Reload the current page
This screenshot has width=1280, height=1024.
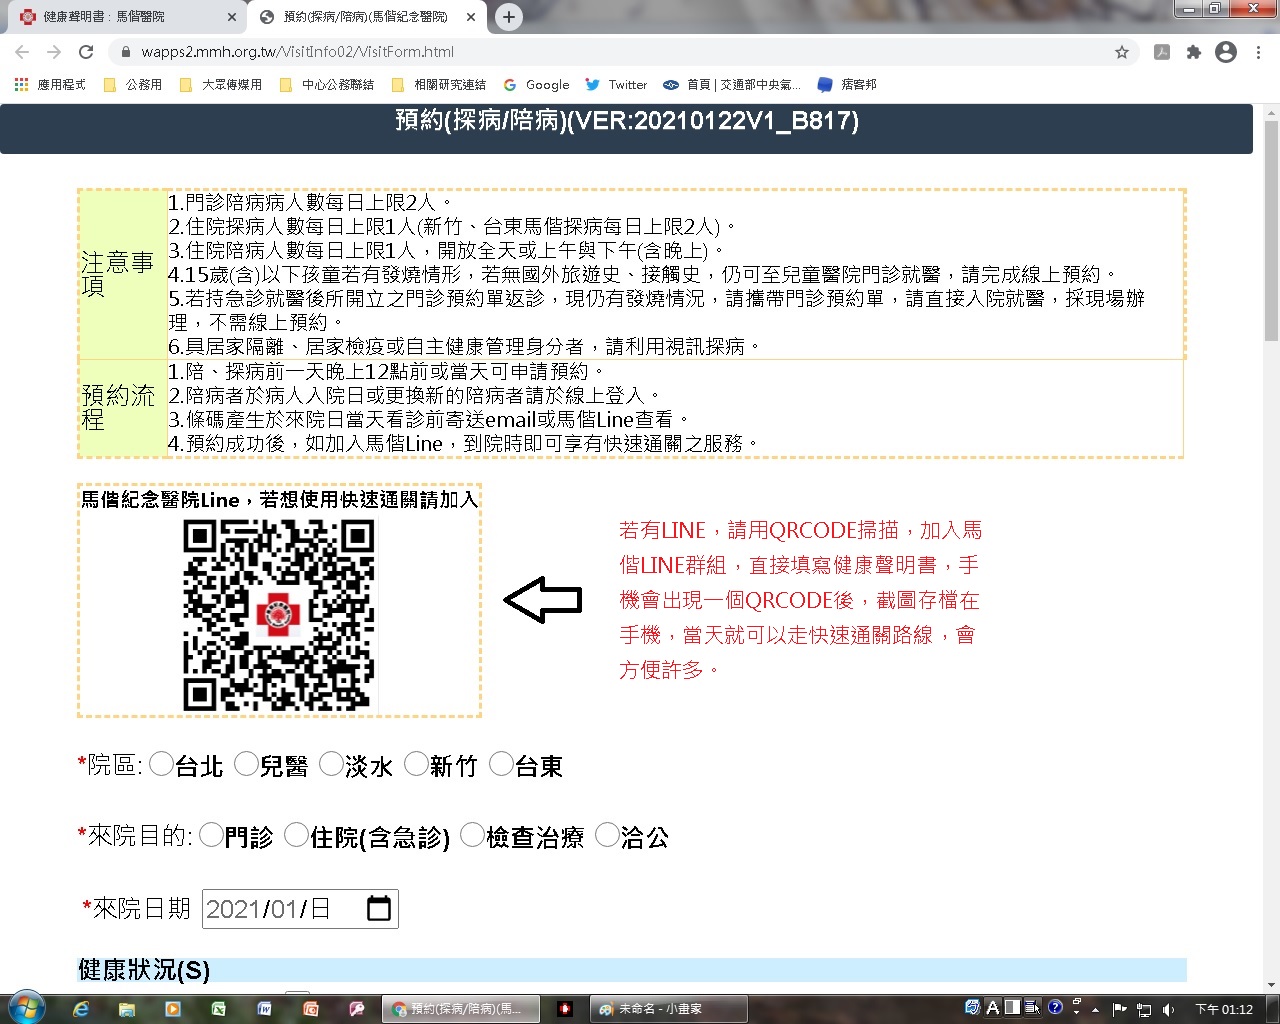tap(86, 52)
